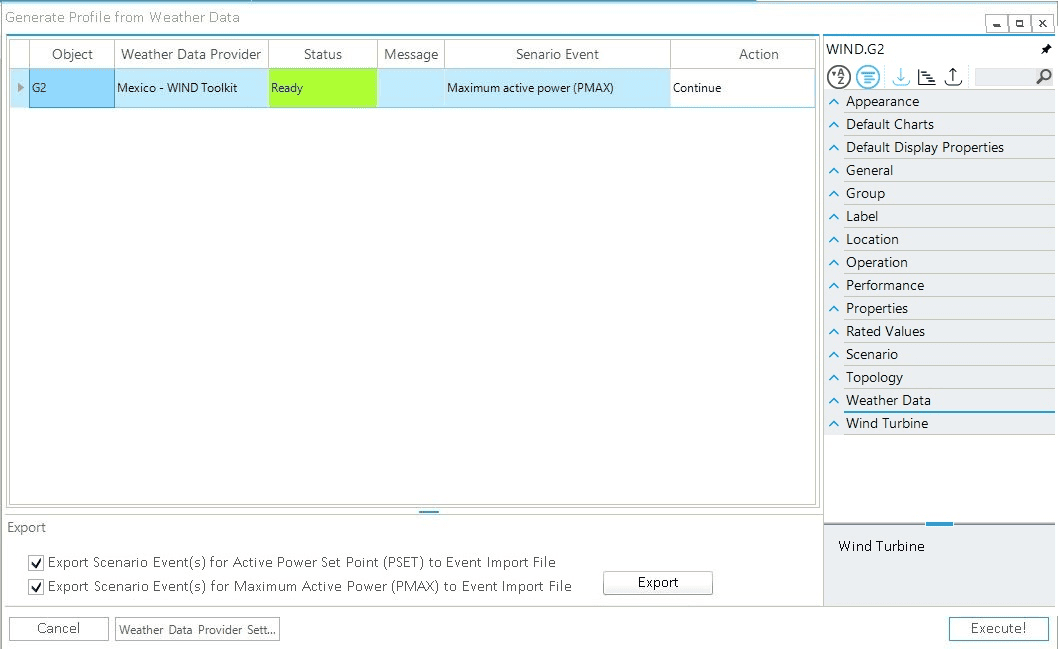
Task: Sort properties alphabetically with A-Z icon
Action: click(839, 76)
